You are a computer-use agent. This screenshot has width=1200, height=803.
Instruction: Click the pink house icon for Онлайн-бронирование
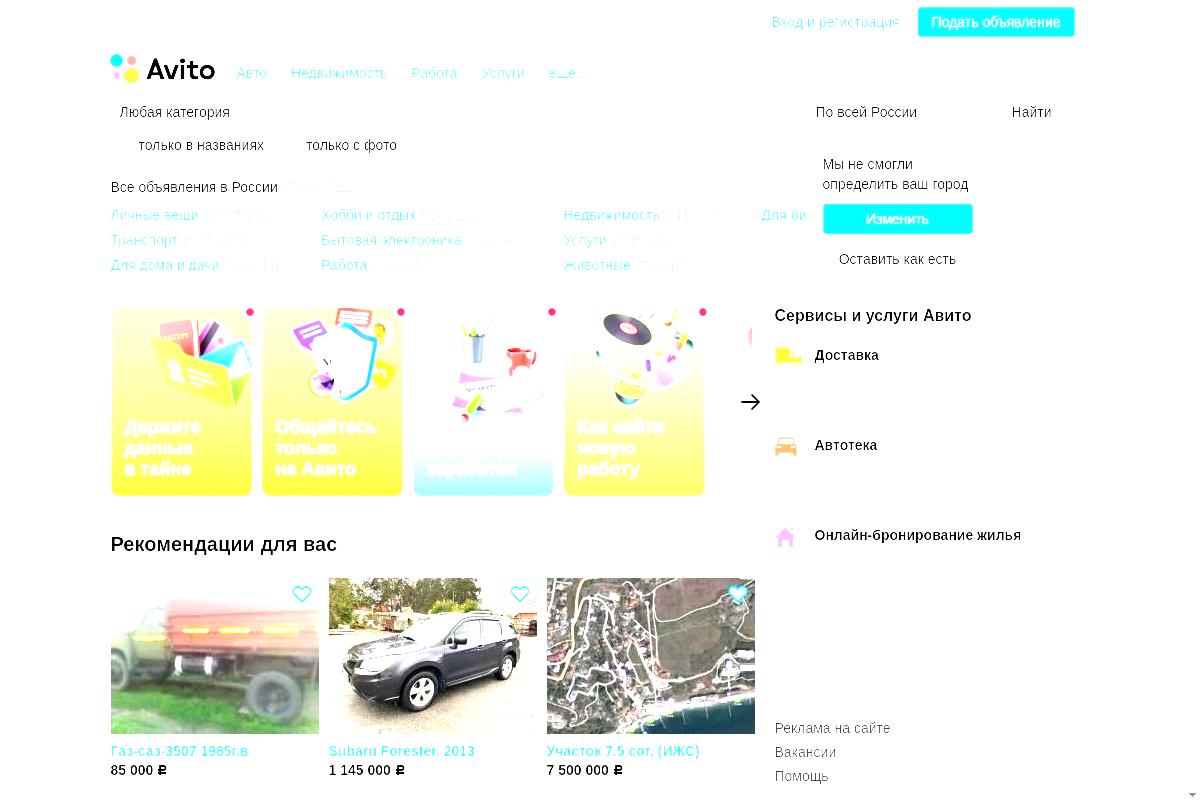[x=786, y=537]
